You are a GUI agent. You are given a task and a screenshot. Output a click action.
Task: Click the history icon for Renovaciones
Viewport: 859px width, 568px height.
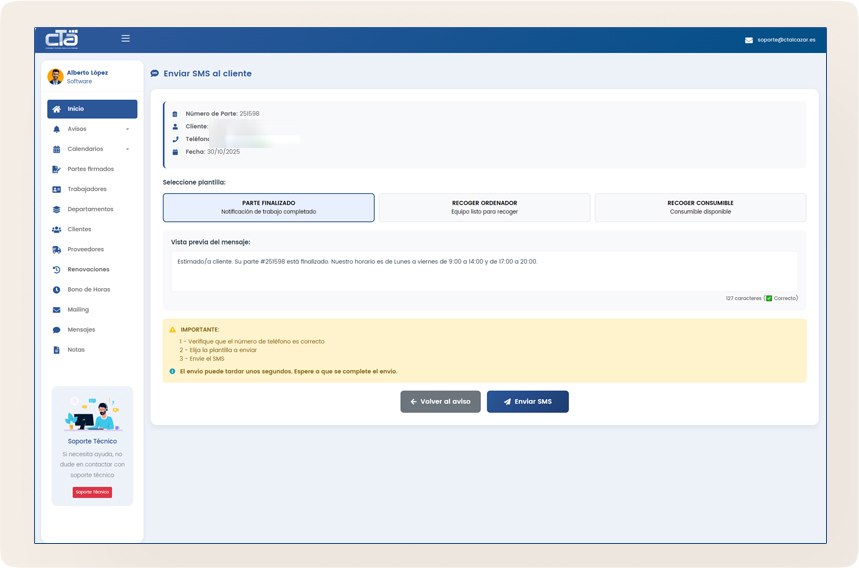(56, 269)
